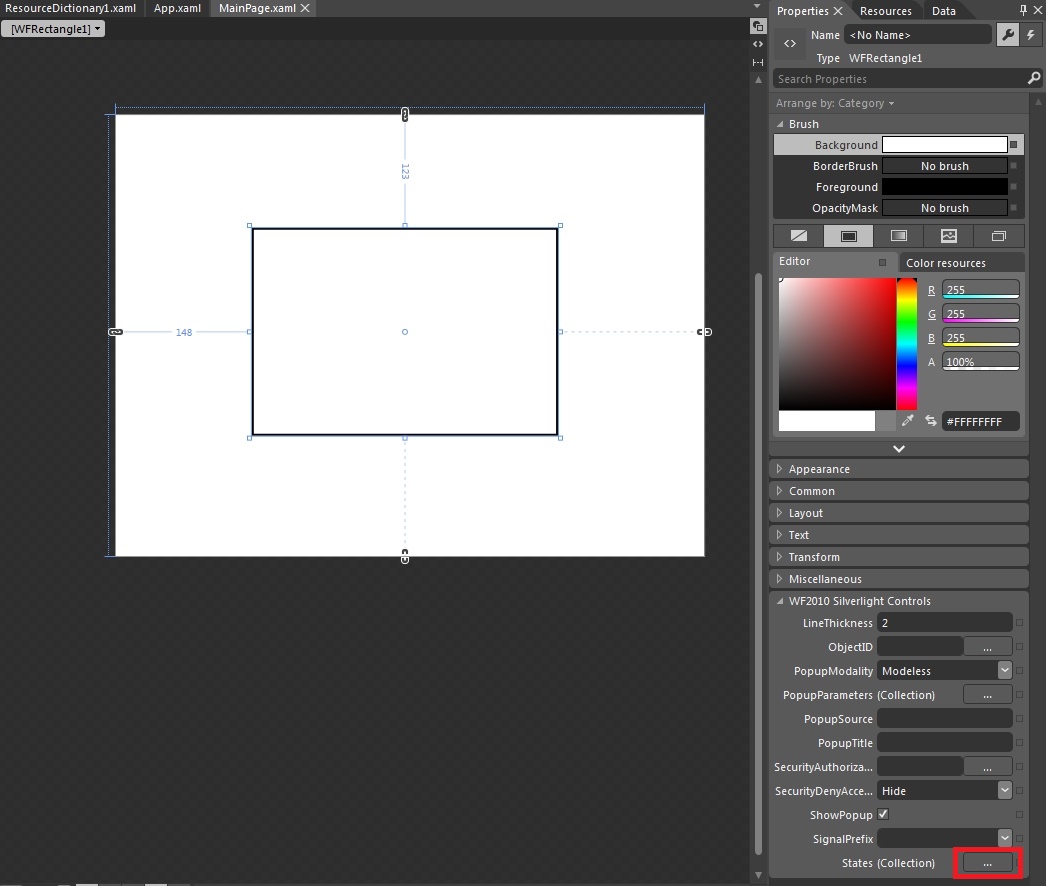This screenshot has height=886, width=1046.
Task: Uncheck the ShowPopup checkbox
Action: pyautogui.click(x=883, y=815)
